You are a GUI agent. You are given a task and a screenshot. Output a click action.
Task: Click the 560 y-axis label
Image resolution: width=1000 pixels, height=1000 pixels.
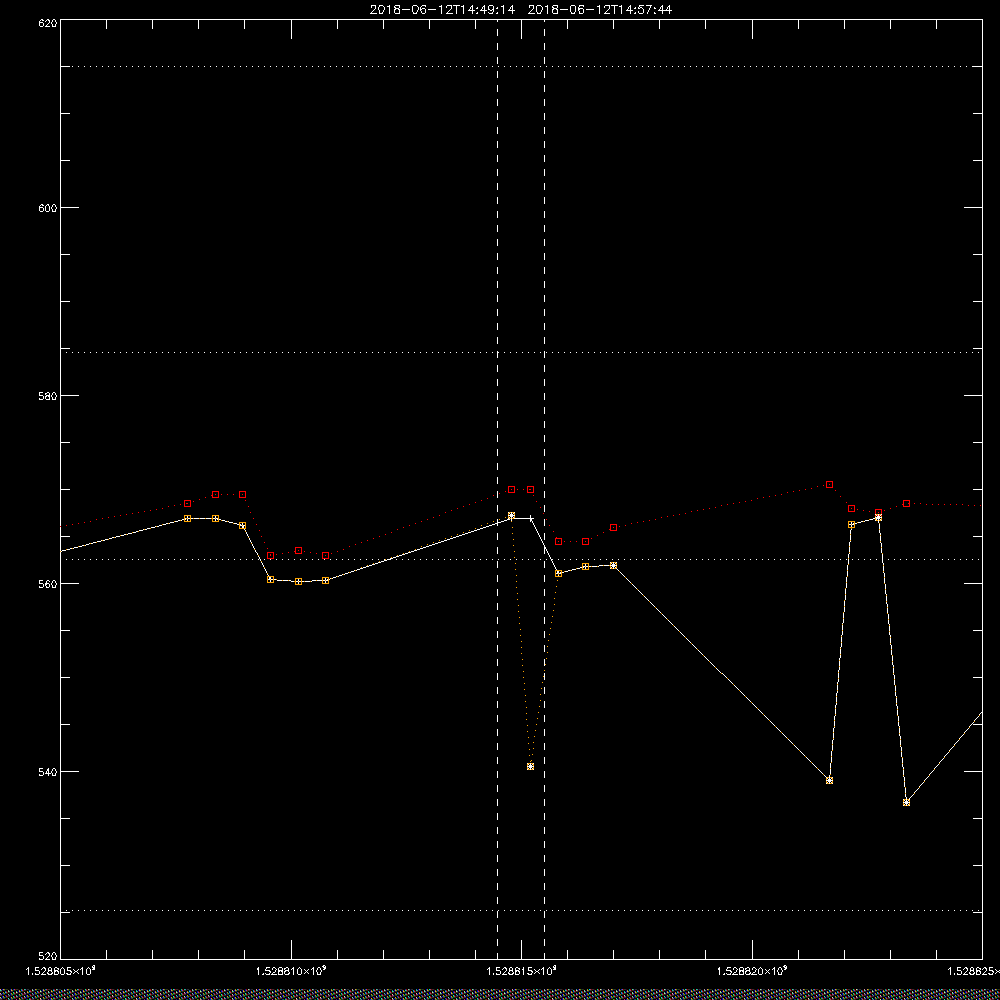(x=48, y=584)
